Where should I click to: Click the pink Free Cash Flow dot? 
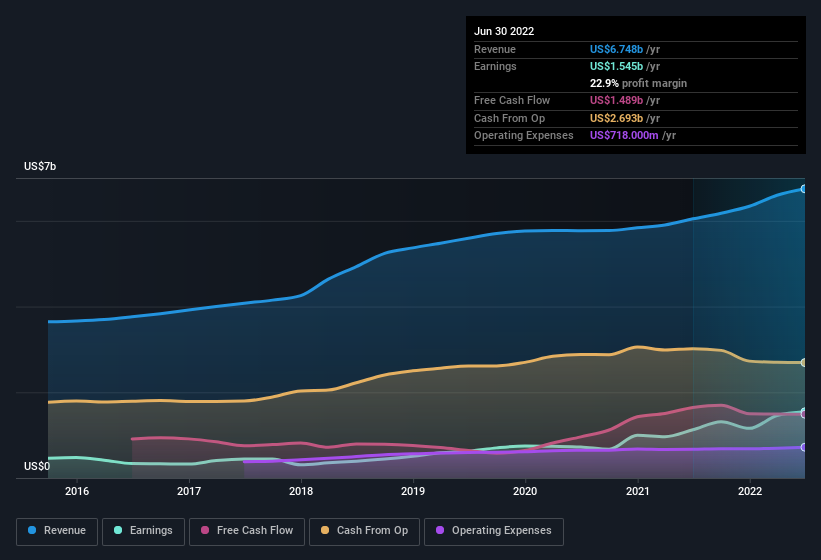[205, 530]
